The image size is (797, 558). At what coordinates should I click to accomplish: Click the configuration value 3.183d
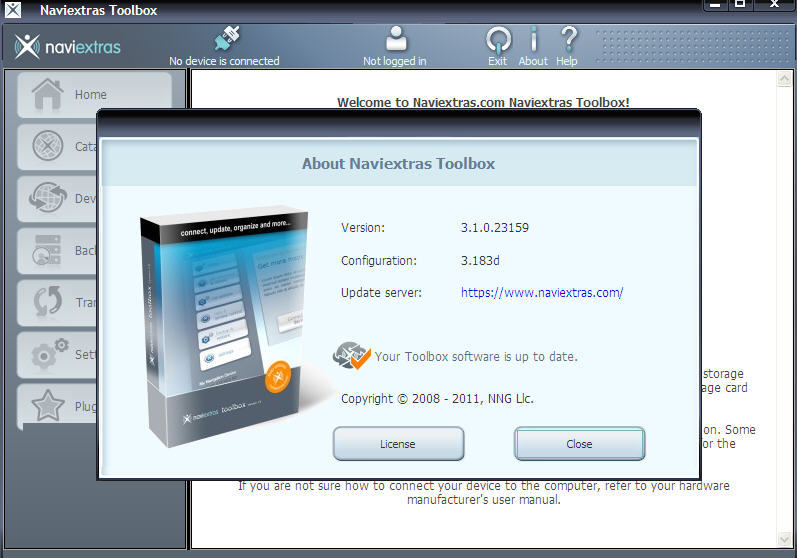coord(480,261)
